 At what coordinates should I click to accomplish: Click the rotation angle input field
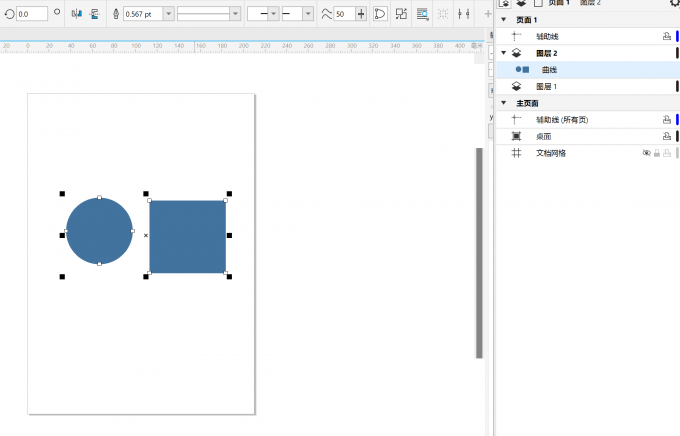tap(31, 14)
